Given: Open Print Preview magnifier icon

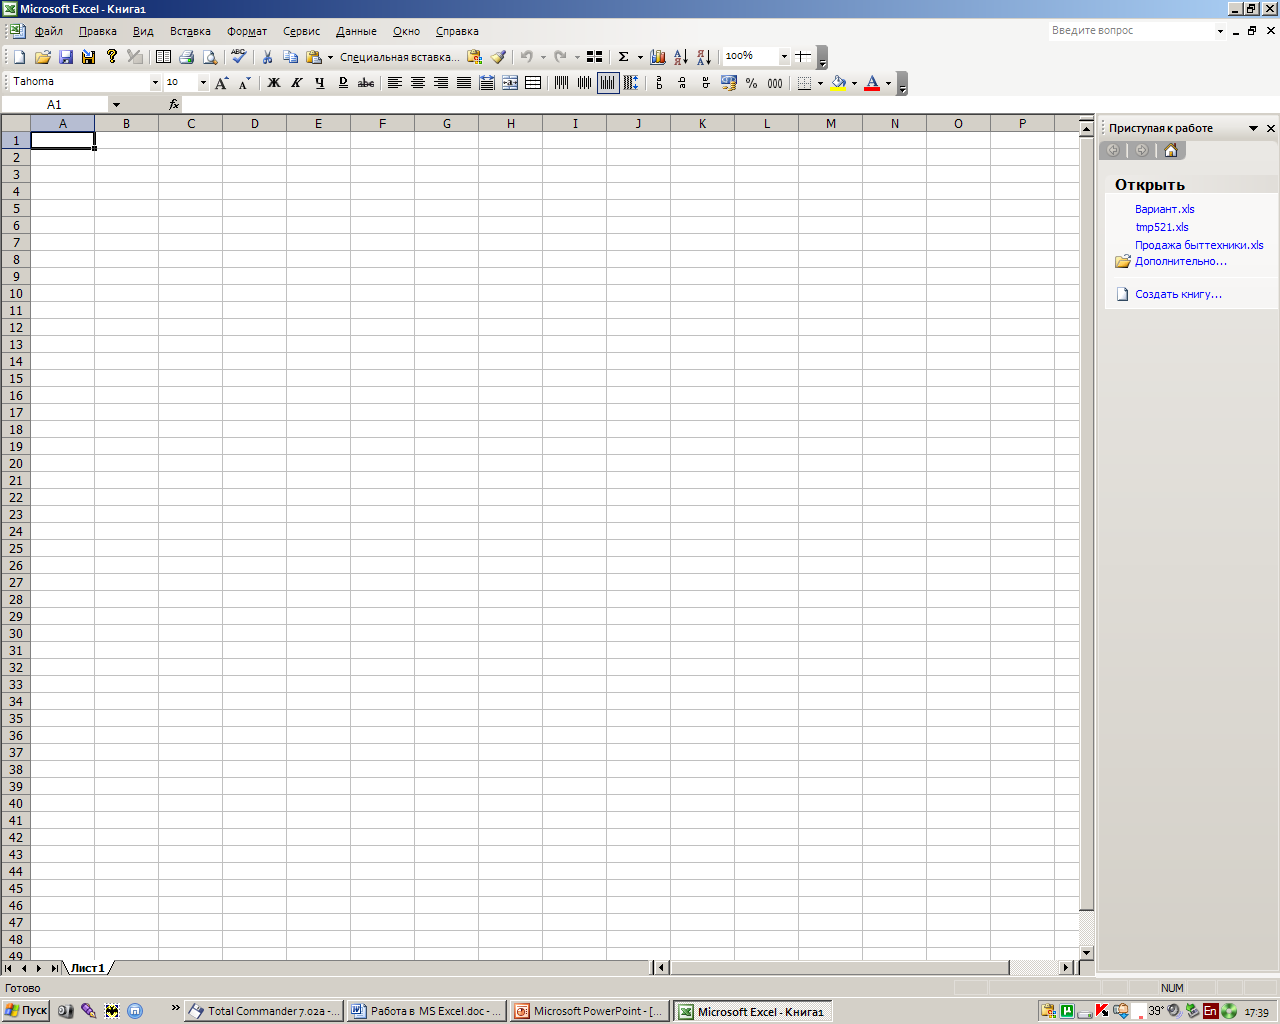Looking at the screenshot, I should click(209, 57).
